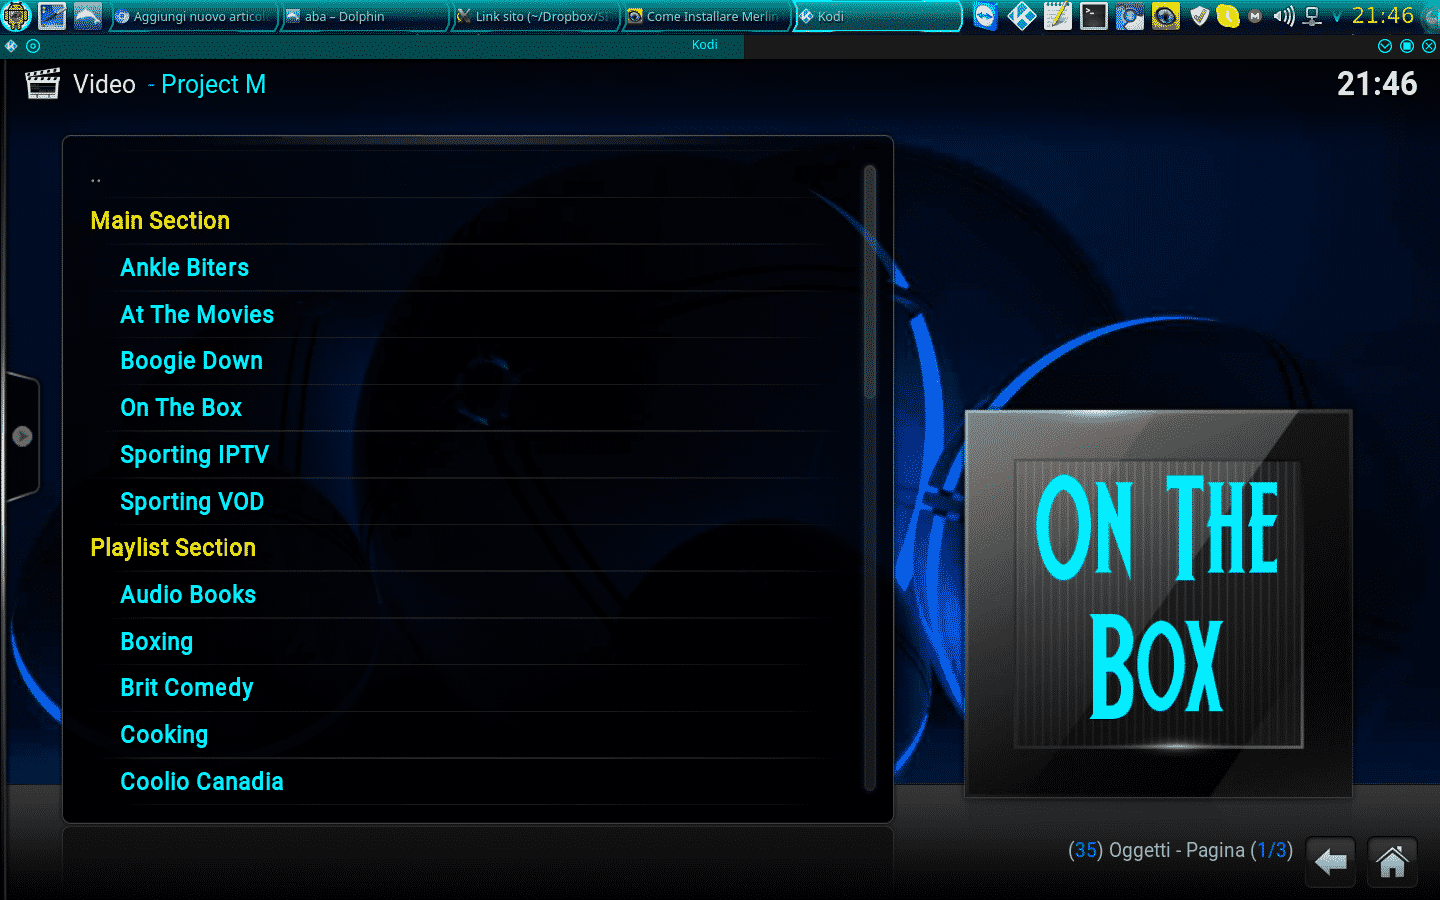Open the desktop pen widget icon
The width and height of the screenshot is (1440, 900).
pyautogui.click(x=52, y=16)
